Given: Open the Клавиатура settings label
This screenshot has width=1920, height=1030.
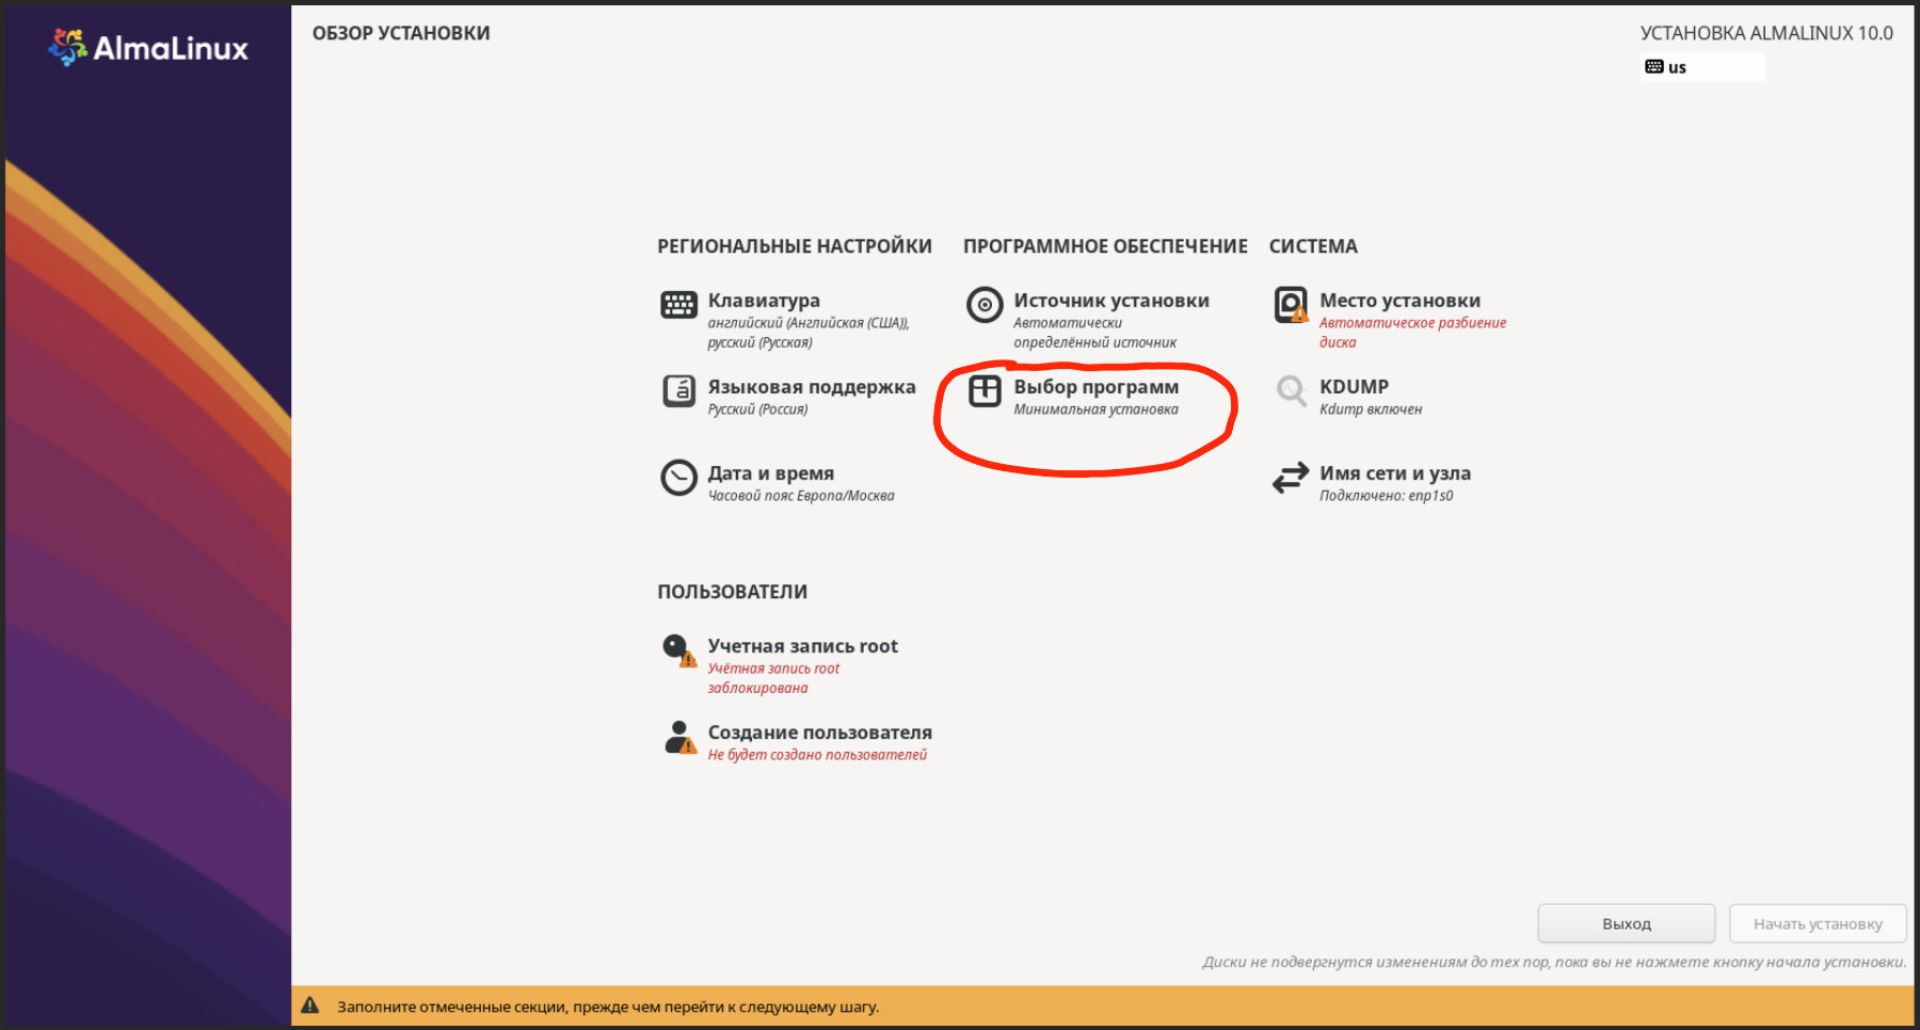Looking at the screenshot, I should [x=763, y=300].
